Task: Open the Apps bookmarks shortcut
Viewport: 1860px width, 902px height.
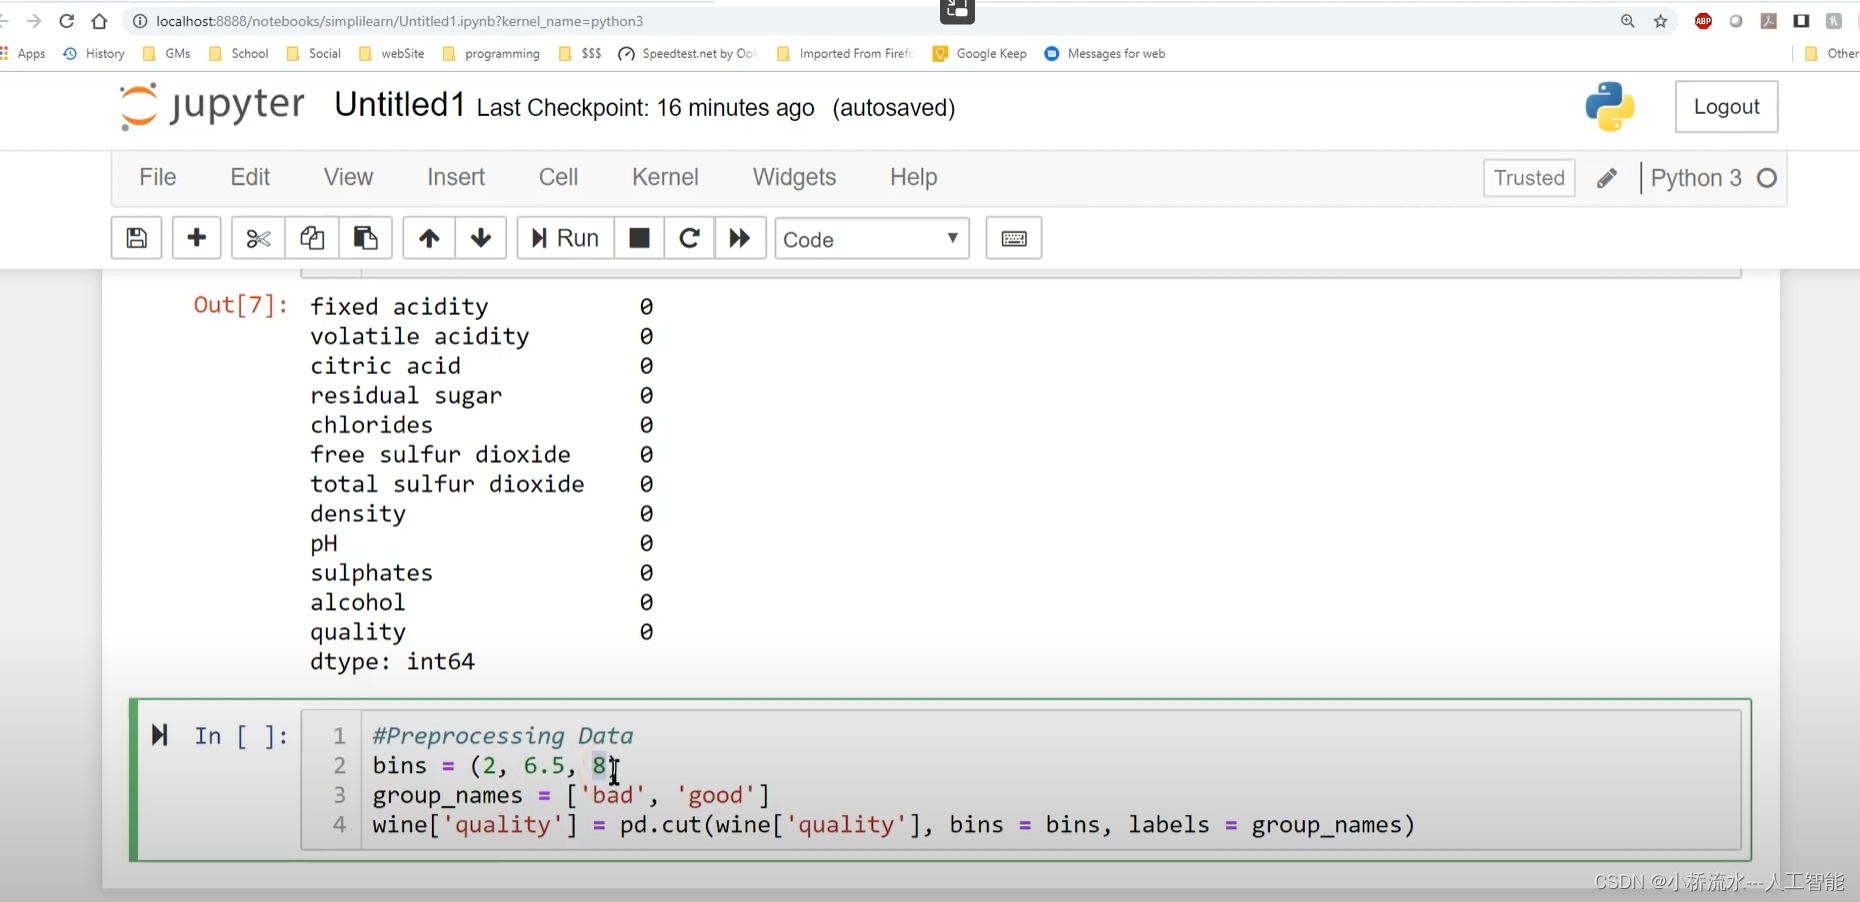Action: 24,54
